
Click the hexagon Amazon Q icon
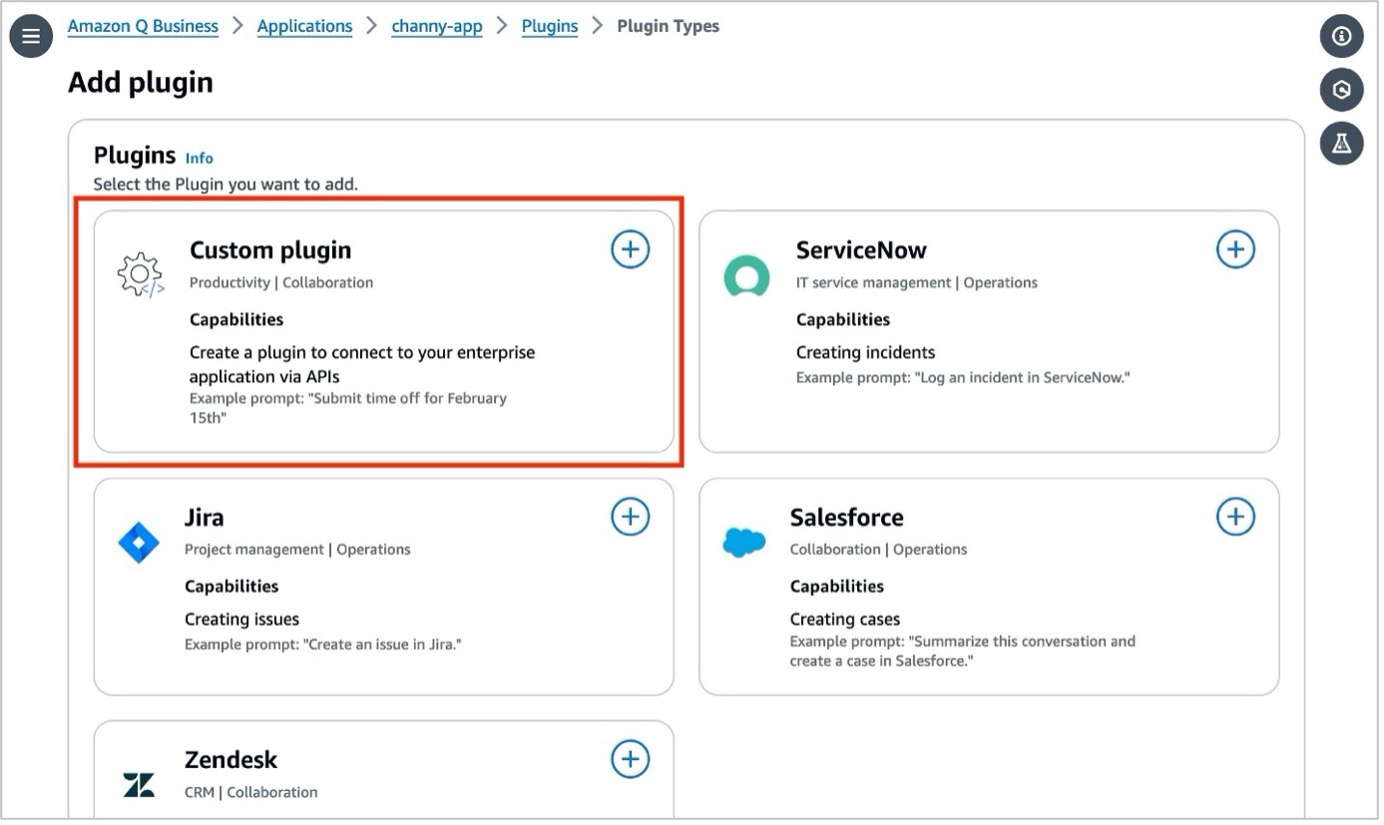(1341, 89)
